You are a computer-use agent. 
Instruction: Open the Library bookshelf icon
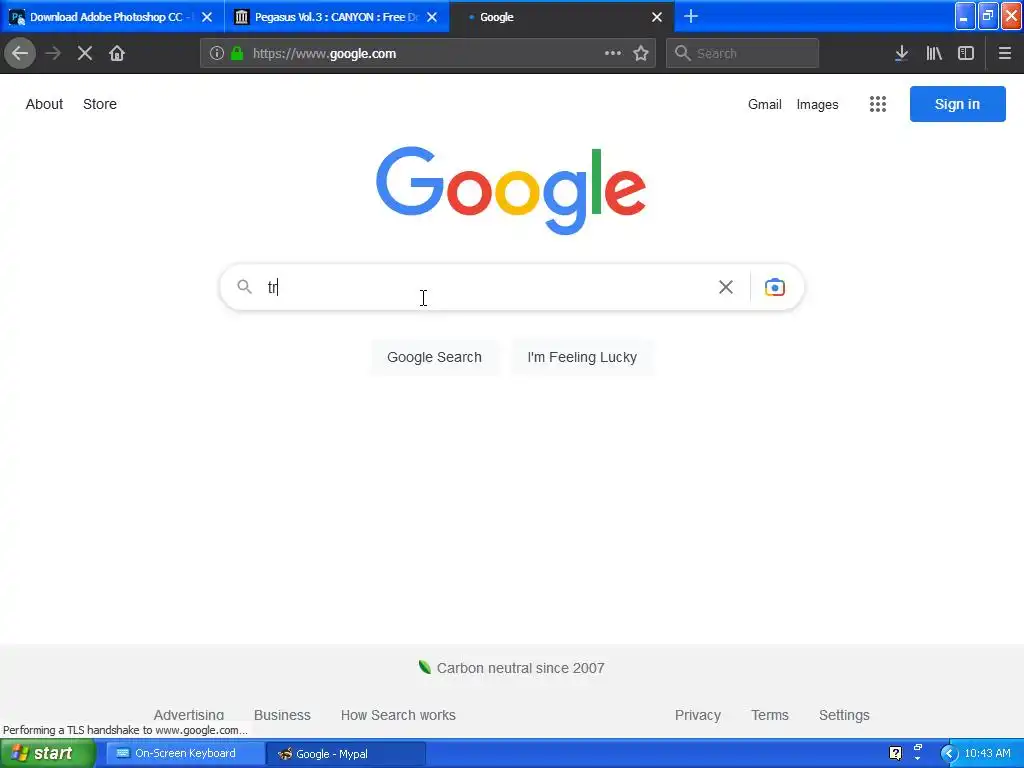(x=934, y=54)
